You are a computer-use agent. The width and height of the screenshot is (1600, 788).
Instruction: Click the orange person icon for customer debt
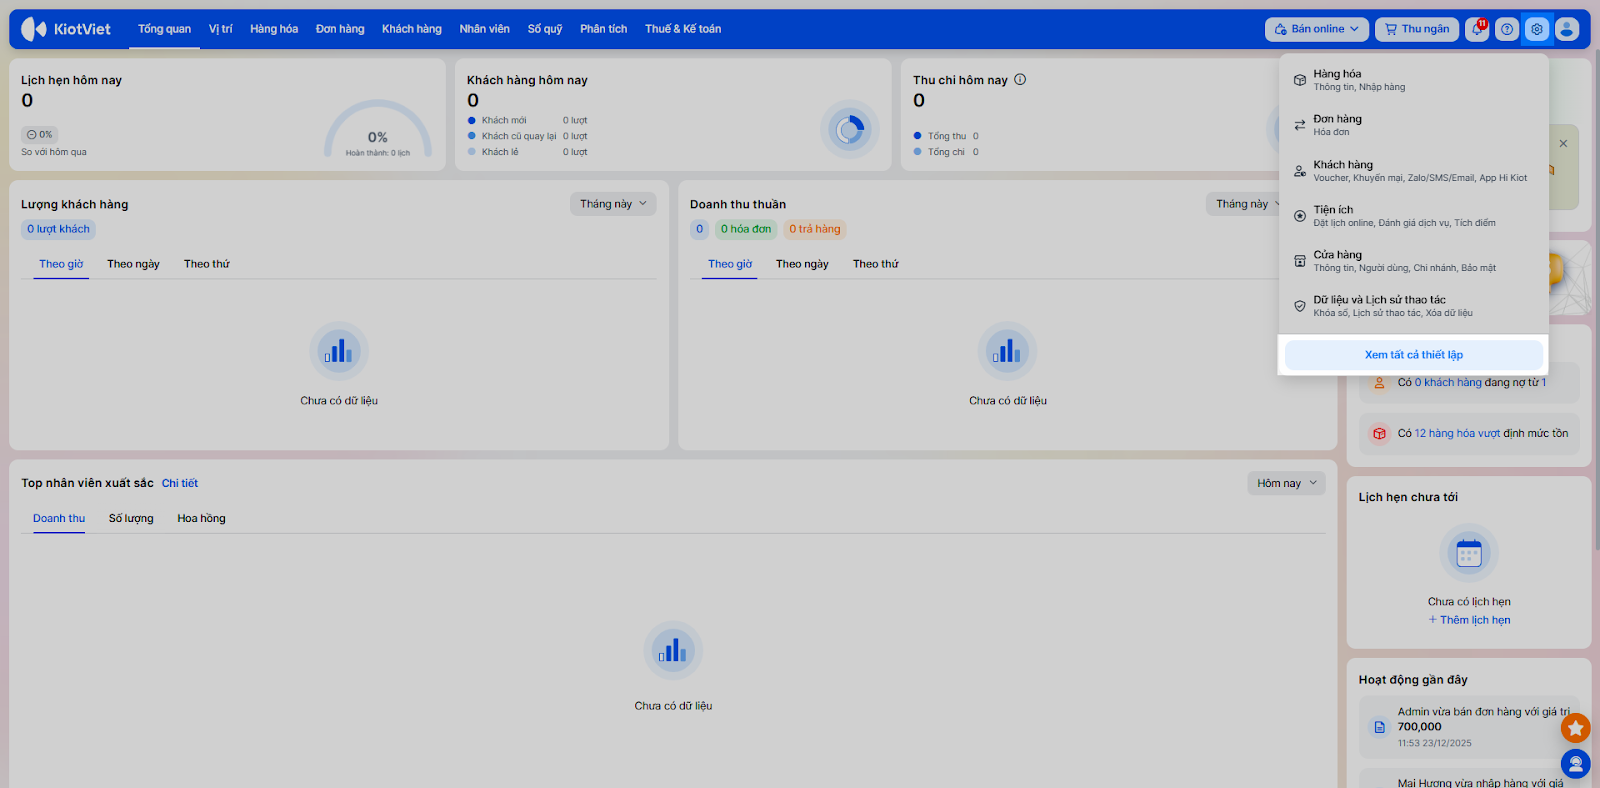point(1380,382)
